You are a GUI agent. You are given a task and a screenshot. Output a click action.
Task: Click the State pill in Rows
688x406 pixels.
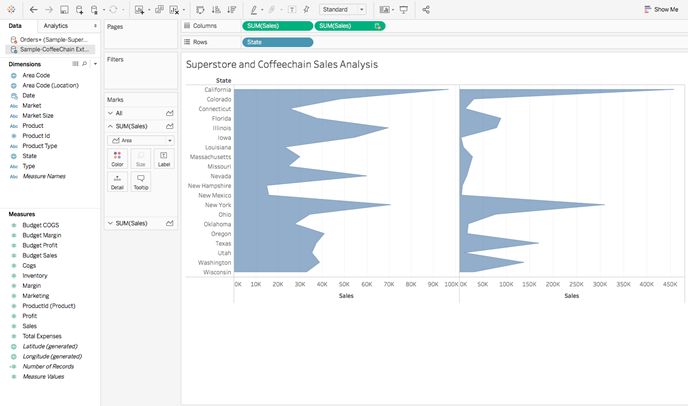(x=277, y=42)
